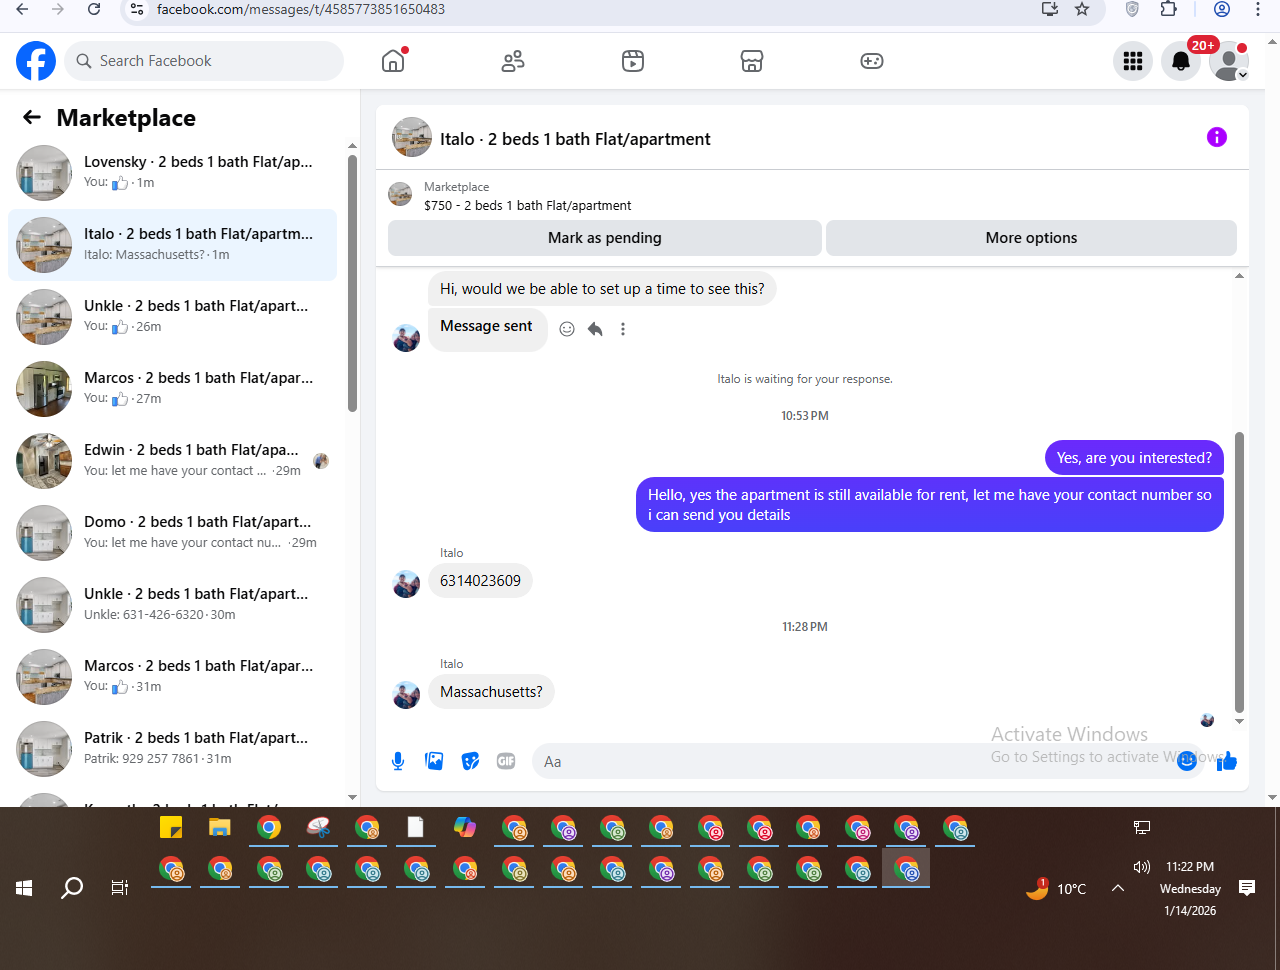The image size is (1280, 970).
Task: Open the Facebook logo home link
Action: click(36, 61)
